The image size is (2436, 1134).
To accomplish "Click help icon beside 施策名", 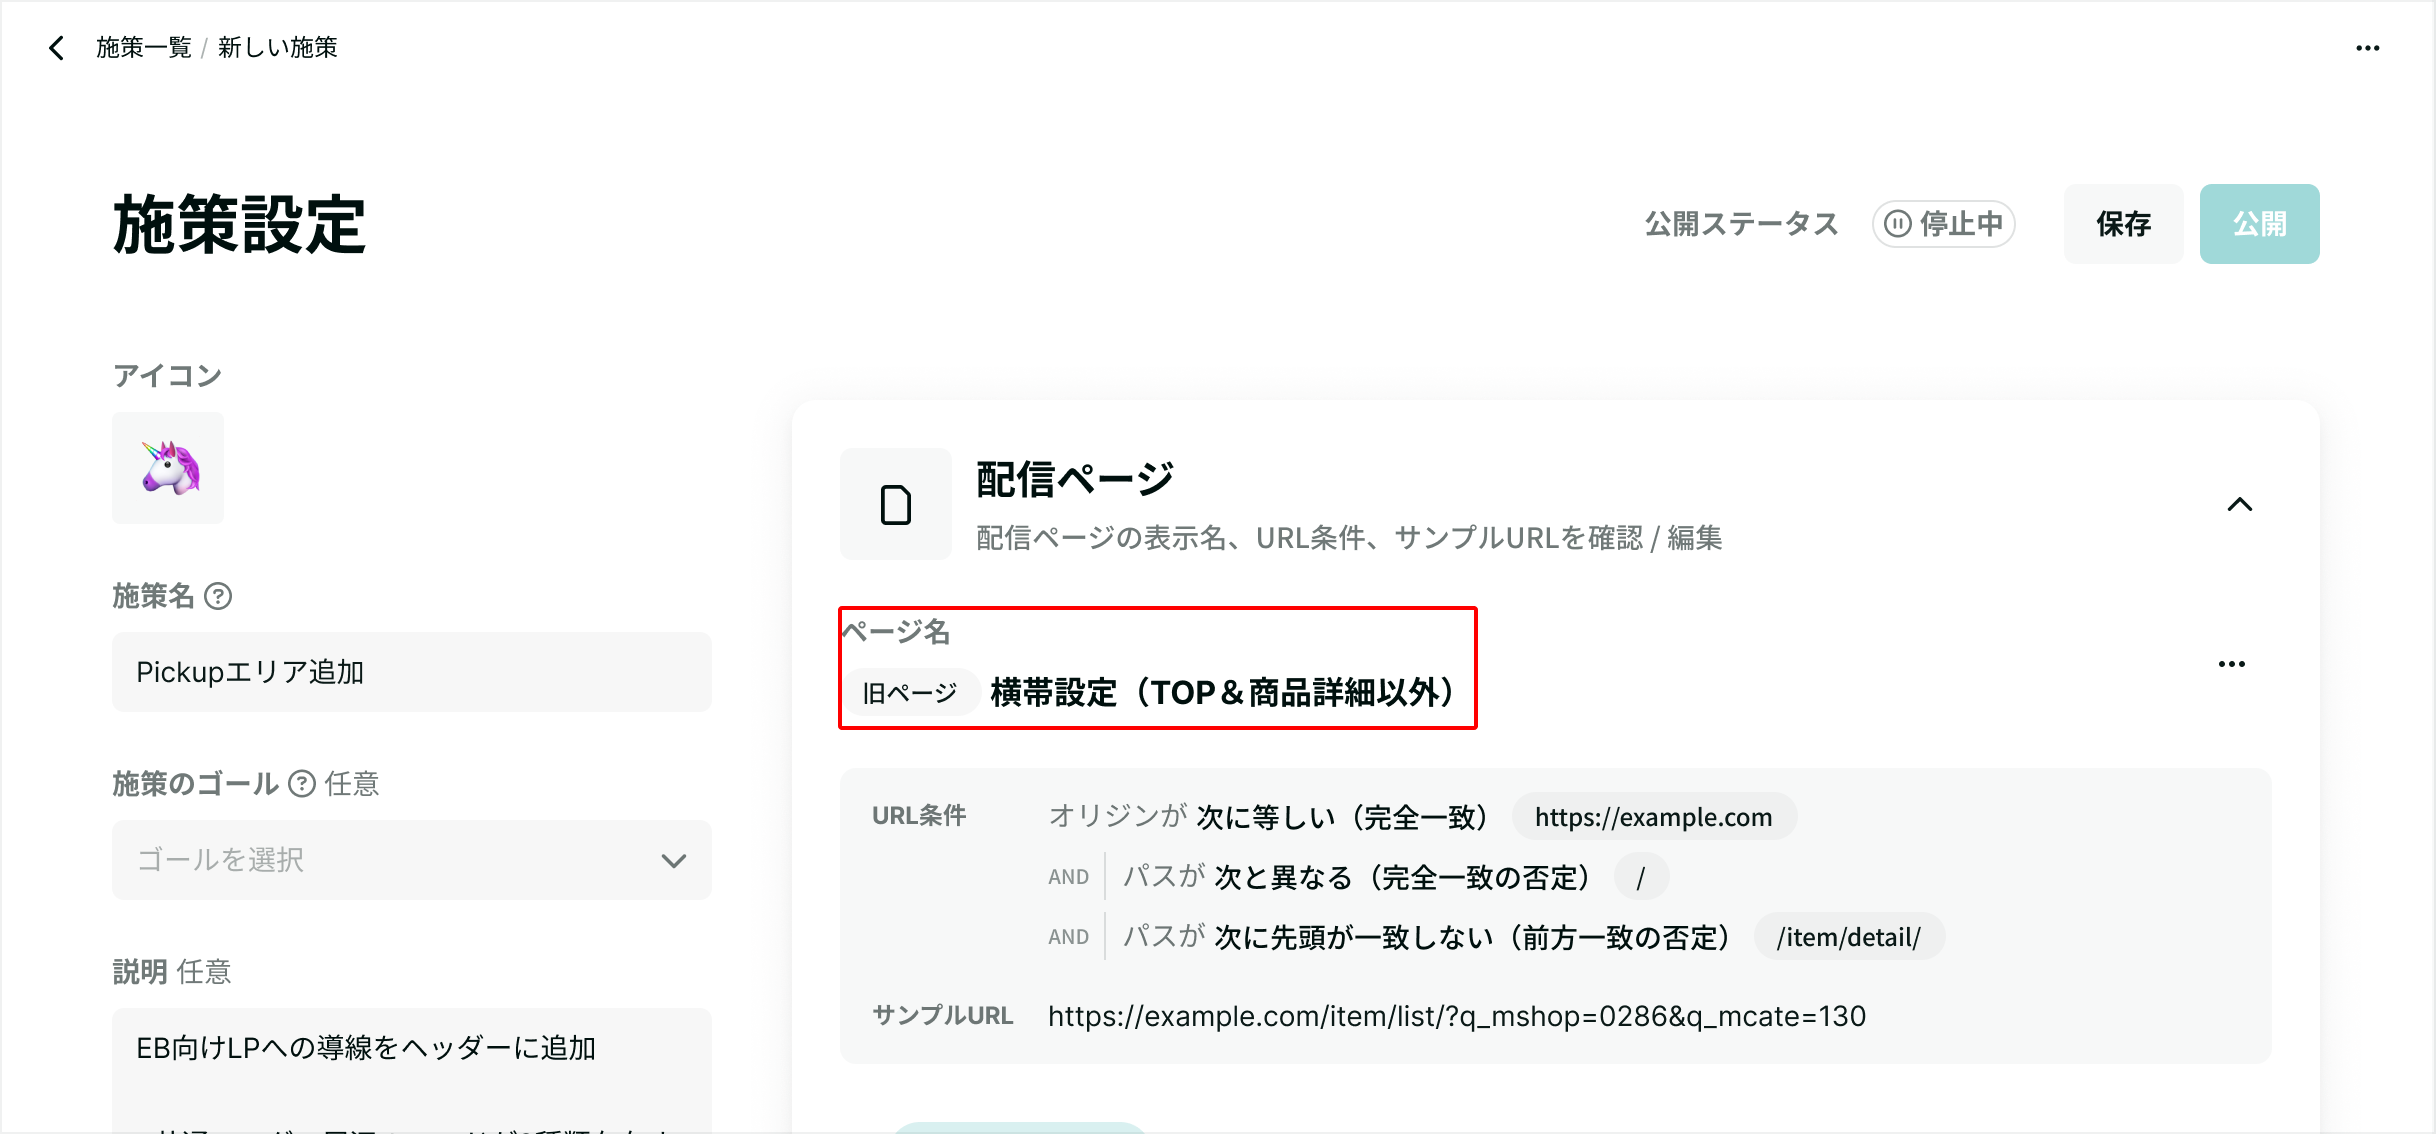I will click(218, 597).
